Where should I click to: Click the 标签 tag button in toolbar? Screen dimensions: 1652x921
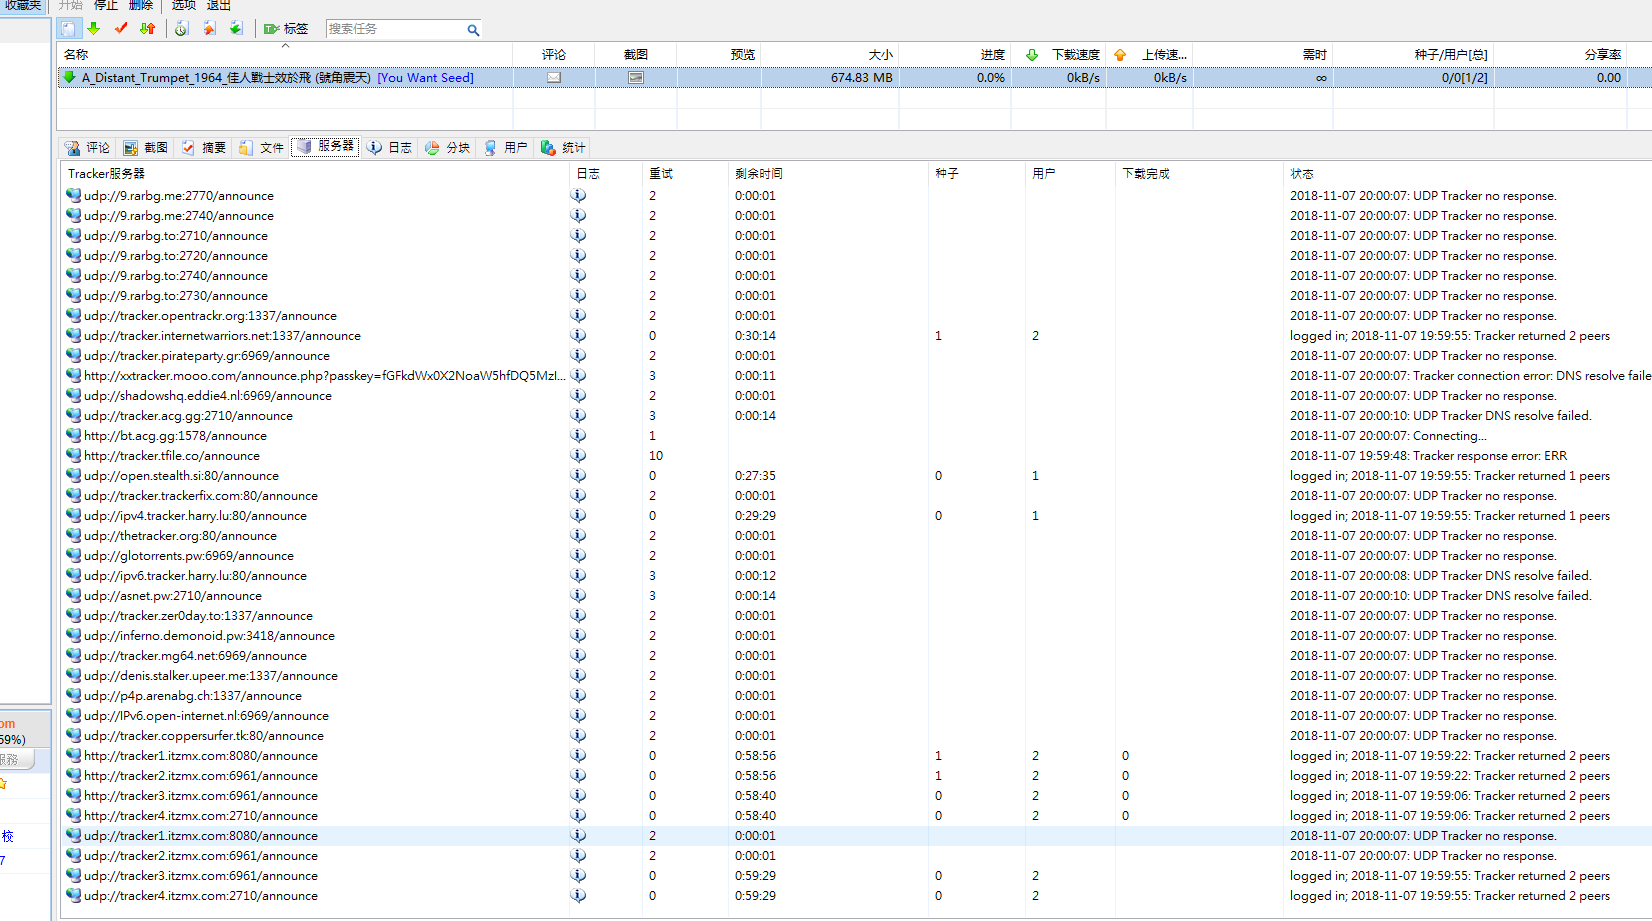pos(286,29)
